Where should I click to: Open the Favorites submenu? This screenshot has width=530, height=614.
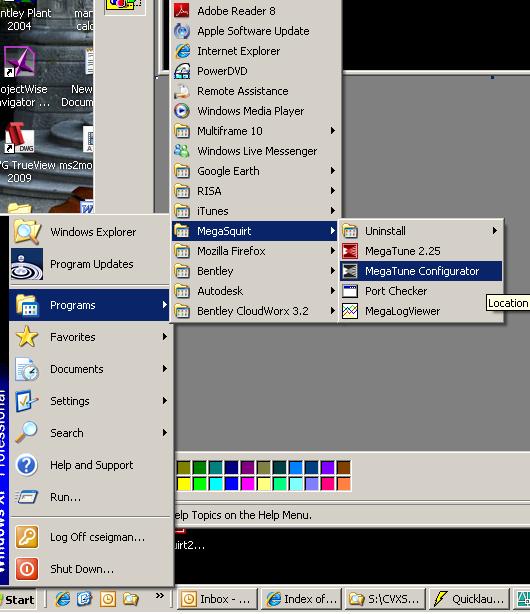tap(90, 337)
